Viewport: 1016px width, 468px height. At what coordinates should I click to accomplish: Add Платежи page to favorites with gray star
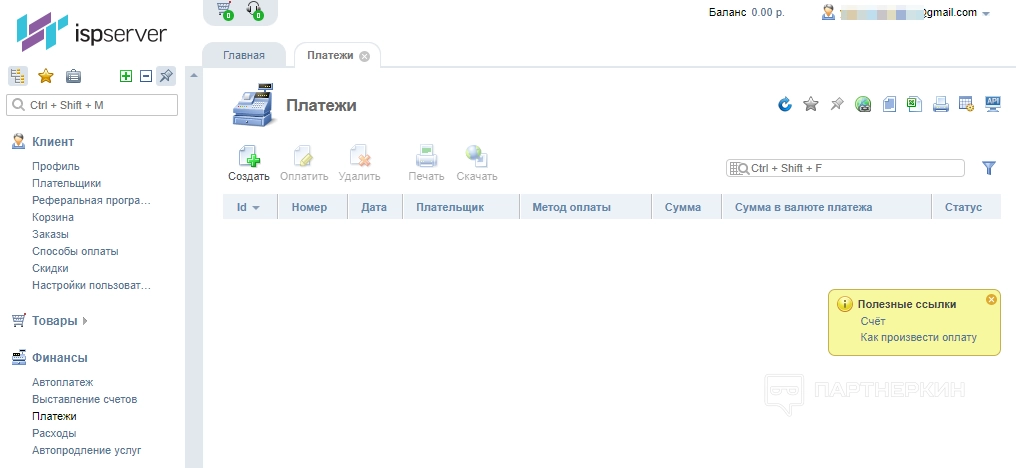811,104
